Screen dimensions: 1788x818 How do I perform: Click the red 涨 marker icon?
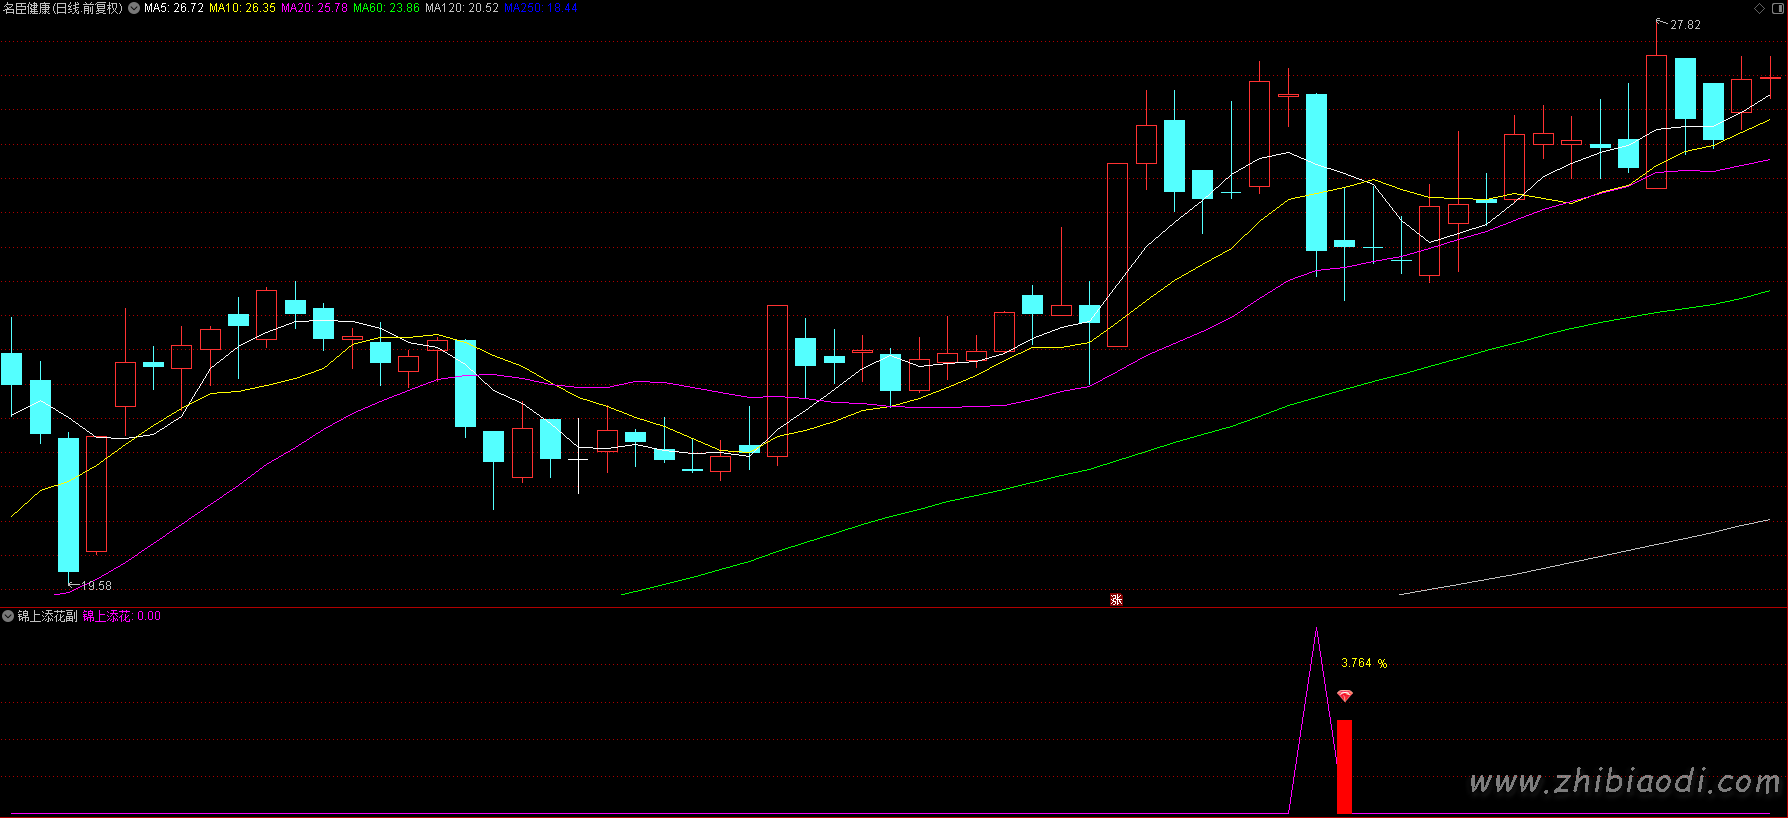tap(1116, 600)
